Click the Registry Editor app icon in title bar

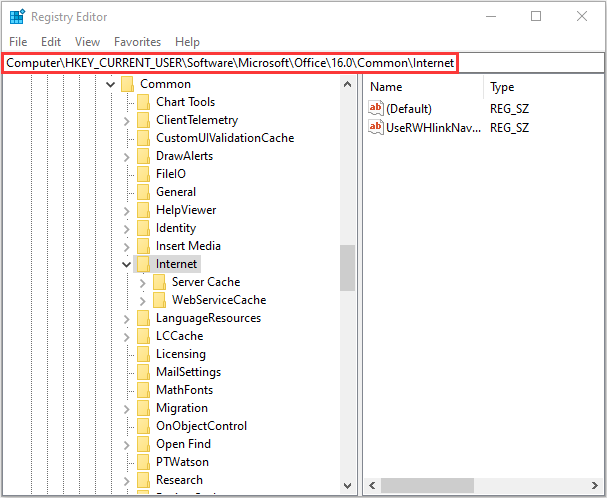pyautogui.click(x=17, y=17)
